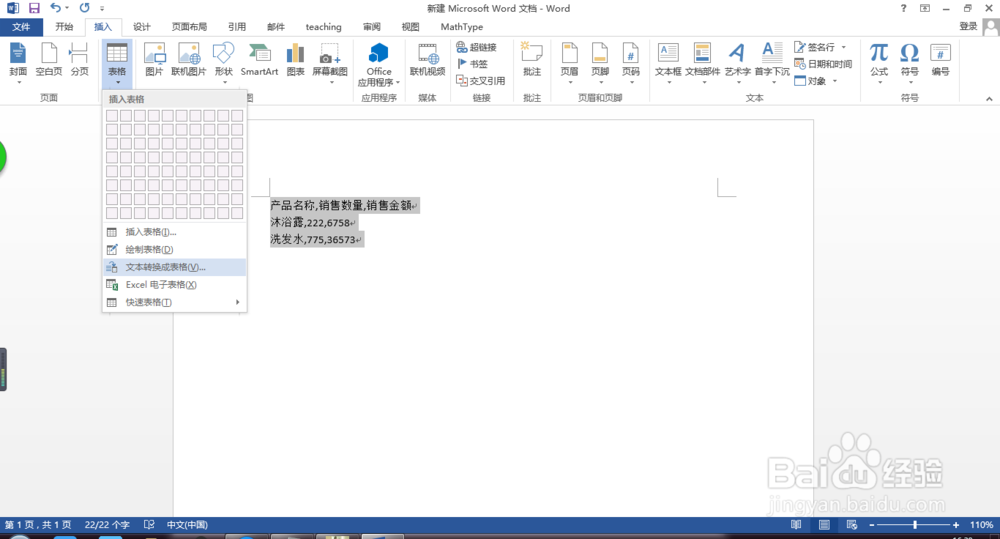1000x539 pixels.
Task: Click the Undo arrow icon
Action: 55,8
